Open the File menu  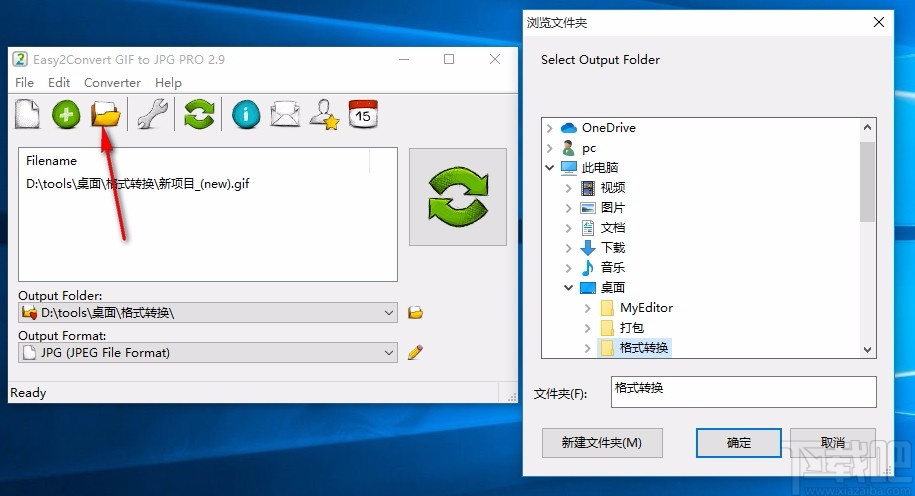25,83
